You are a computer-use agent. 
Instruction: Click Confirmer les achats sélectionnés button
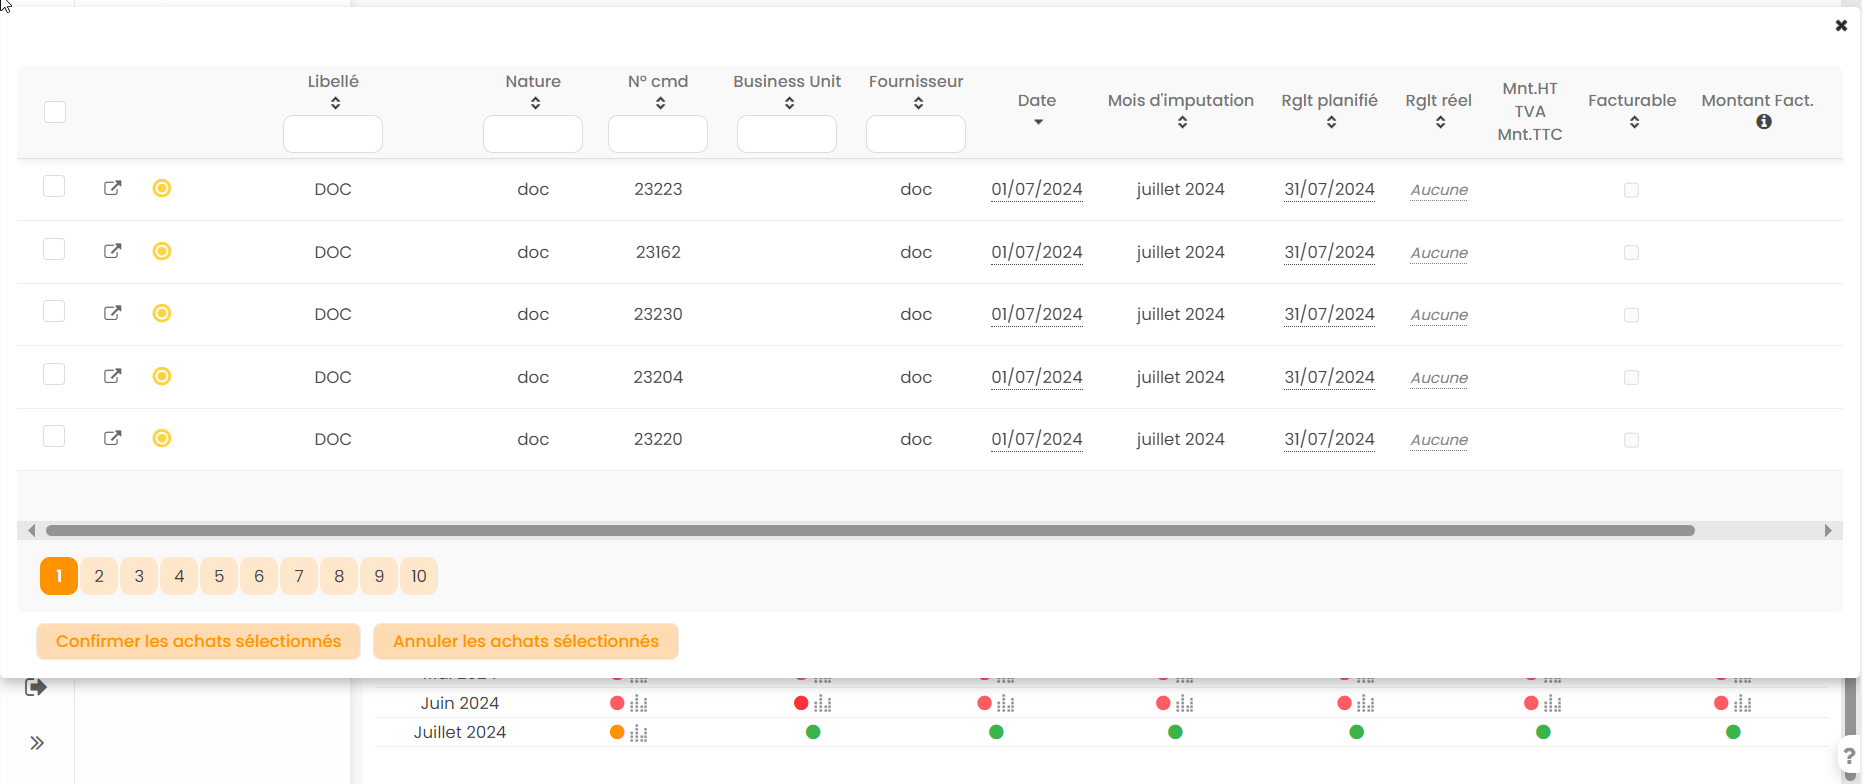(198, 642)
